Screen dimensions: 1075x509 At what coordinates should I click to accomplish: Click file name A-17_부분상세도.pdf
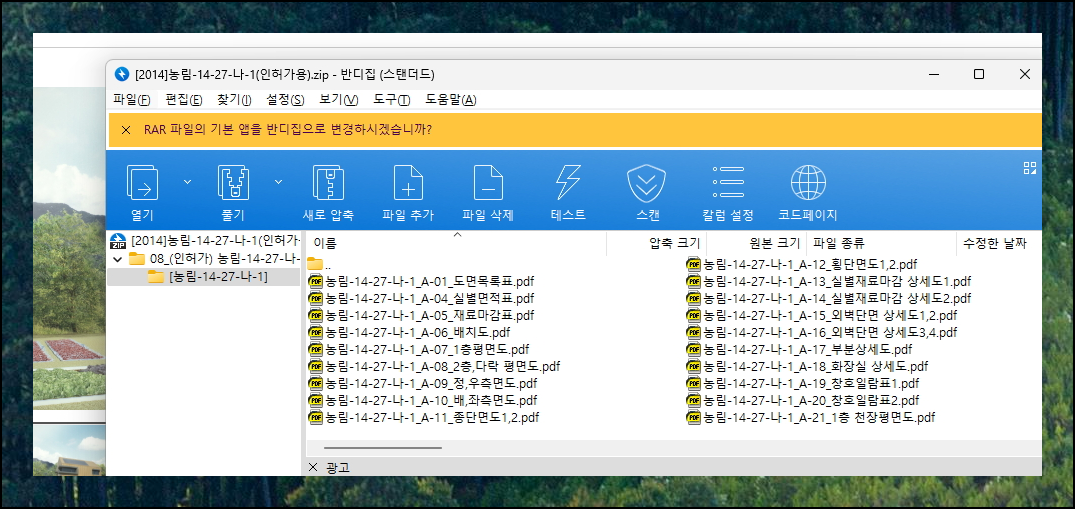point(808,349)
